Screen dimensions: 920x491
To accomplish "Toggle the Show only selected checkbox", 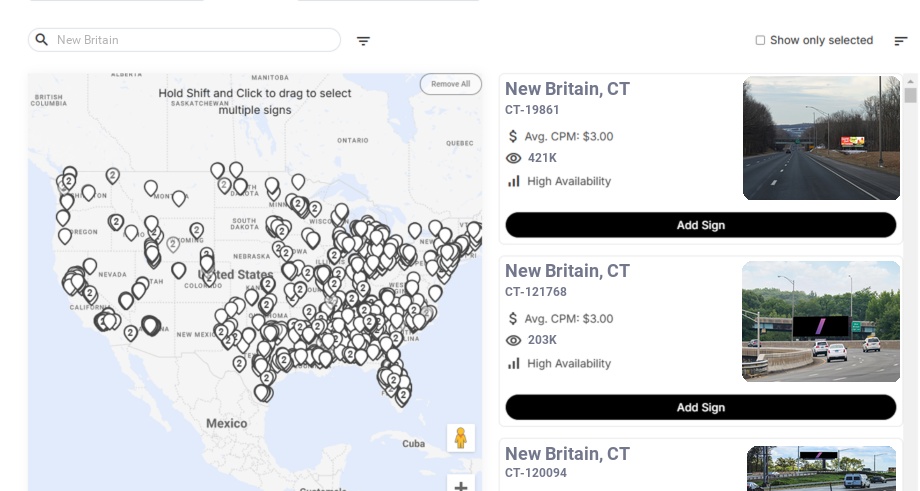I will tap(760, 41).
